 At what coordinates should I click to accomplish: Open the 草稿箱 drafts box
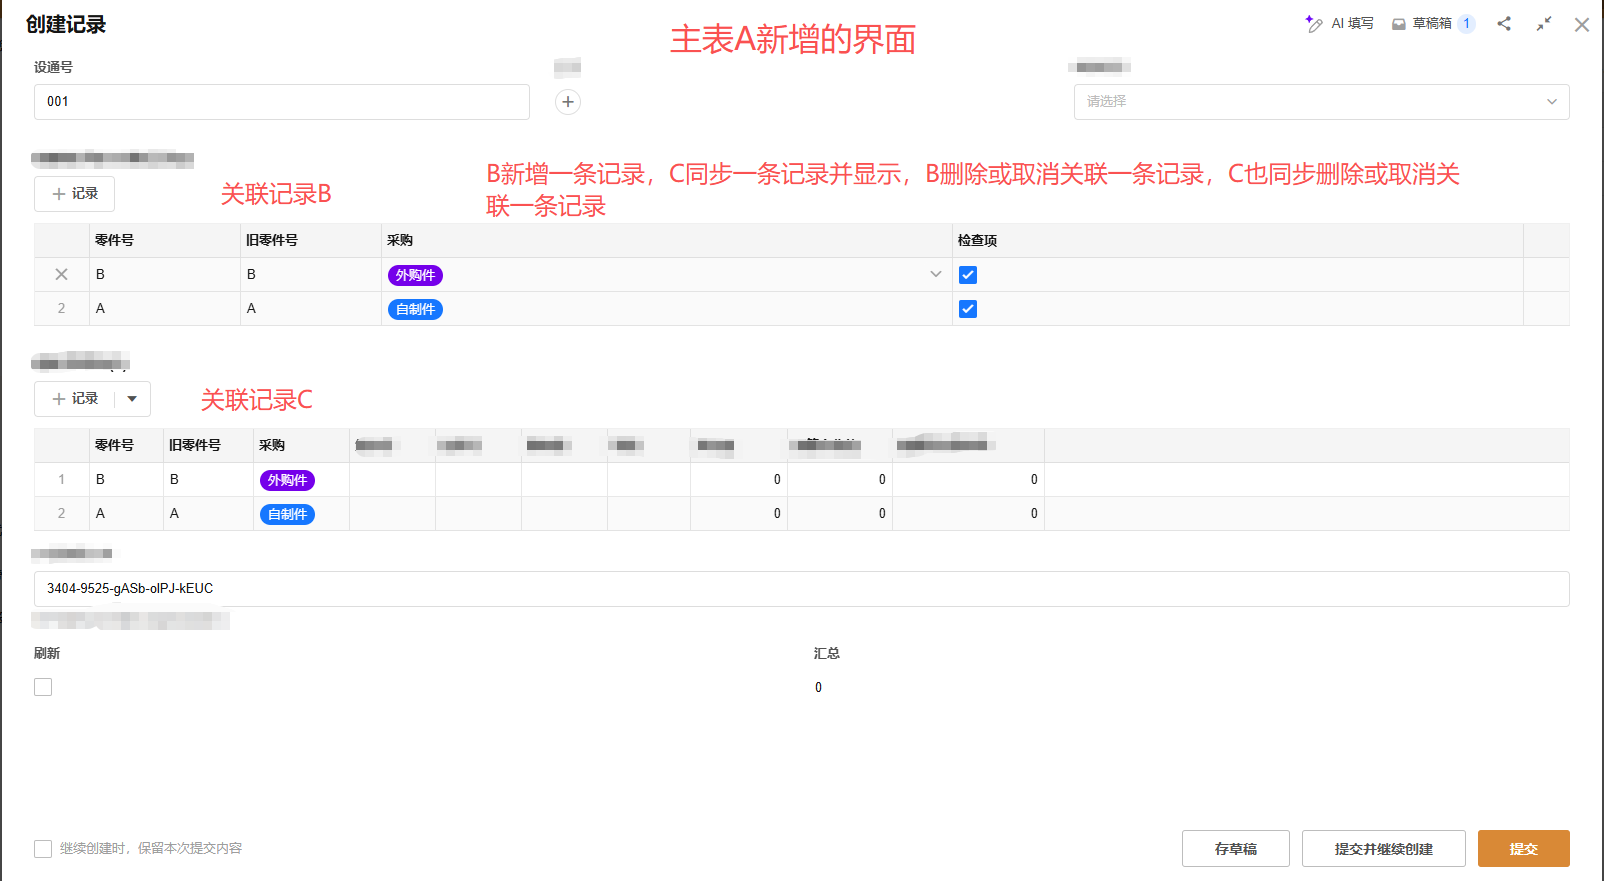pyautogui.click(x=1433, y=24)
